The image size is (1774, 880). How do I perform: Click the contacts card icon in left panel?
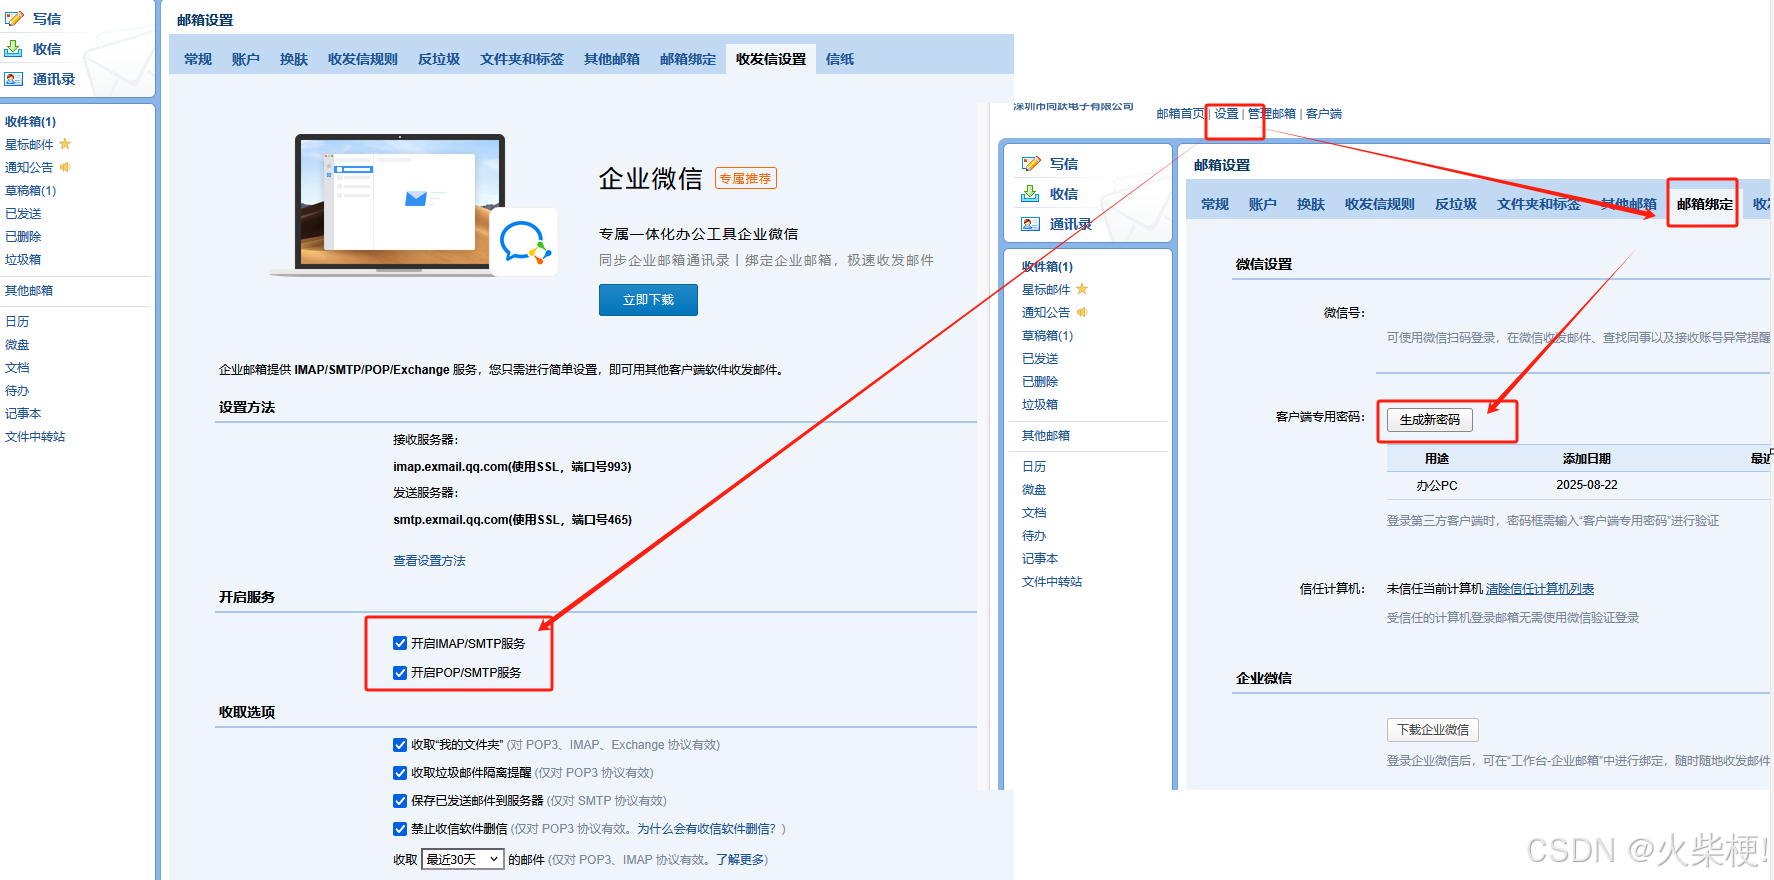(14, 79)
